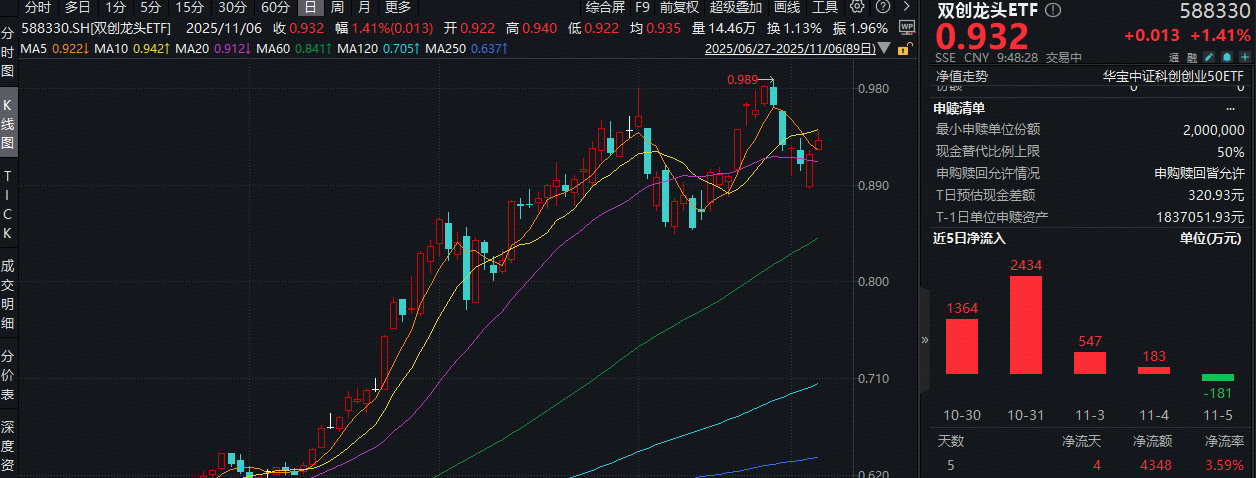Click the pencil edit note icon
This screenshot has height=478, width=1256.
click(x=1211, y=57)
